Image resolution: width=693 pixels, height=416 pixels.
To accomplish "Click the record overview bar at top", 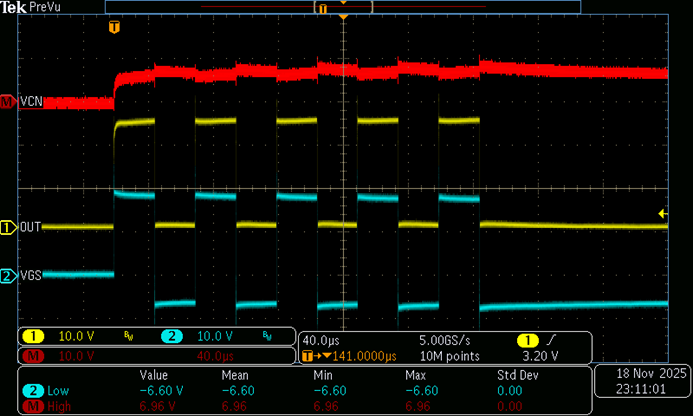I will pos(343,7).
